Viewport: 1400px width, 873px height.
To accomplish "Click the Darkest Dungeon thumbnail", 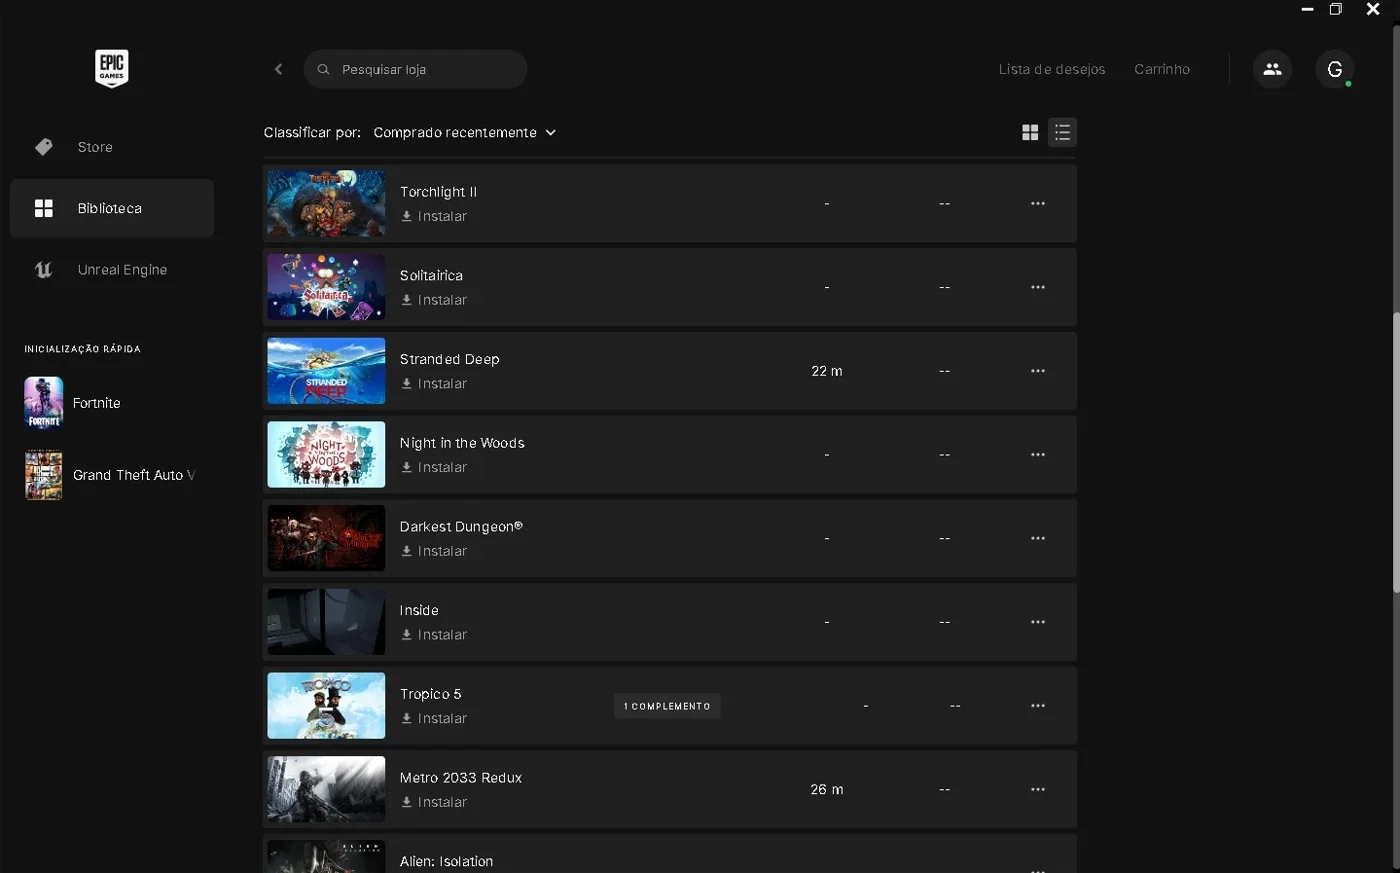I will pyautogui.click(x=326, y=538).
